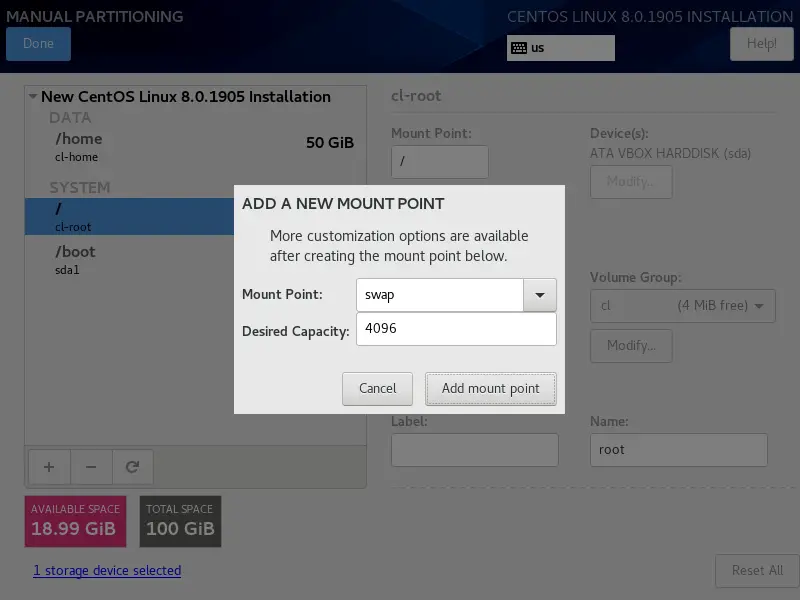Open the Volume Group cl dropdown

(682, 305)
